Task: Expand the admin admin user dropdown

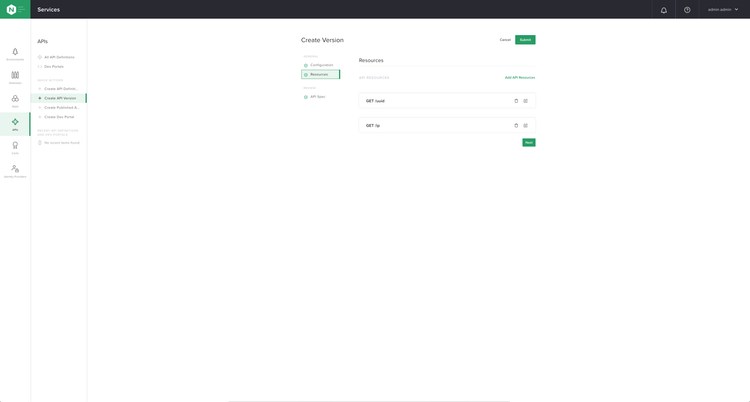Action: pyautogui.click(x=723, y=10)
